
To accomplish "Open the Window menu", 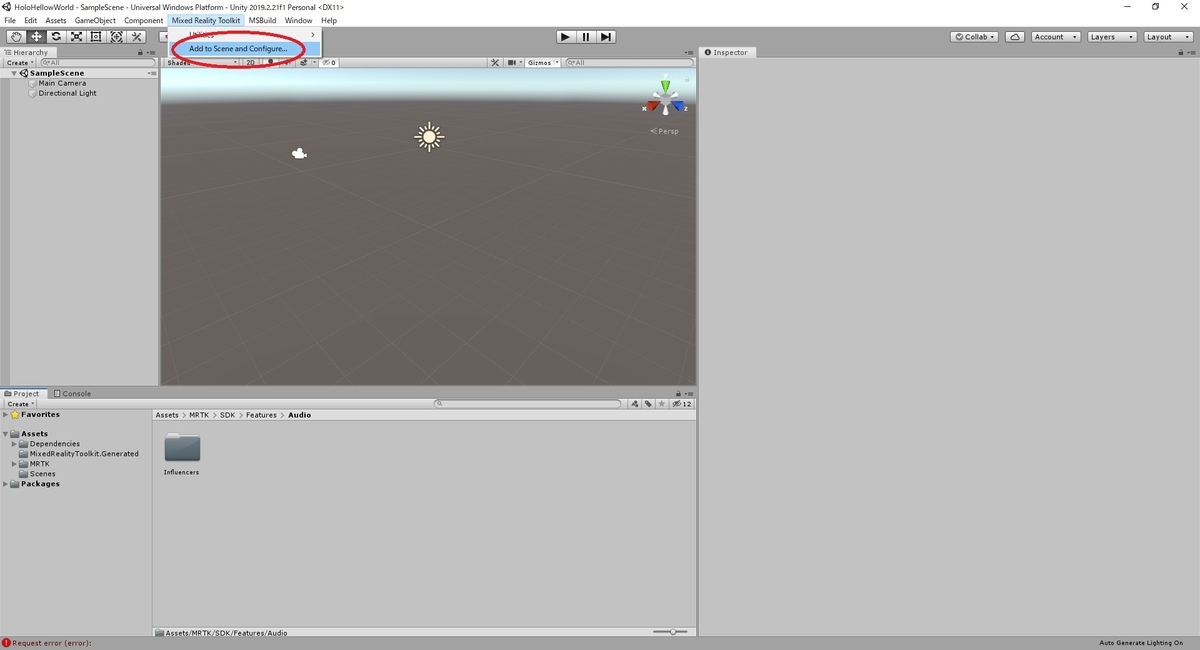I will pos(298,20).
